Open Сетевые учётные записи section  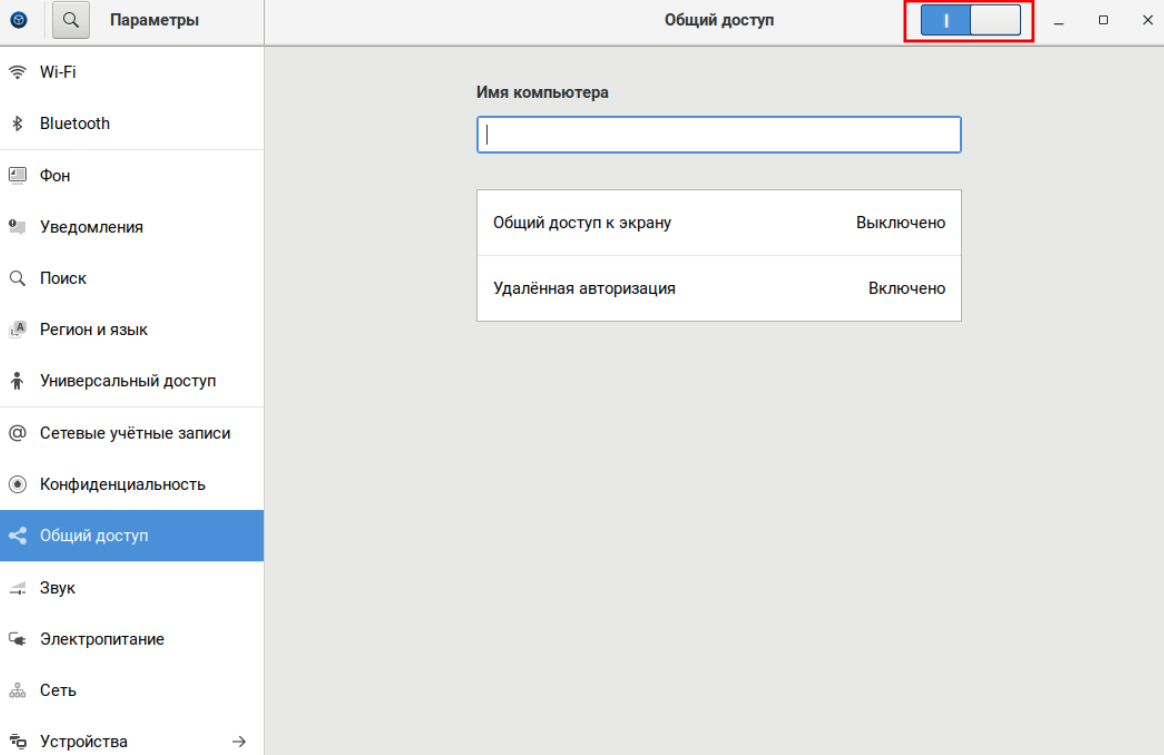[134, 433]
